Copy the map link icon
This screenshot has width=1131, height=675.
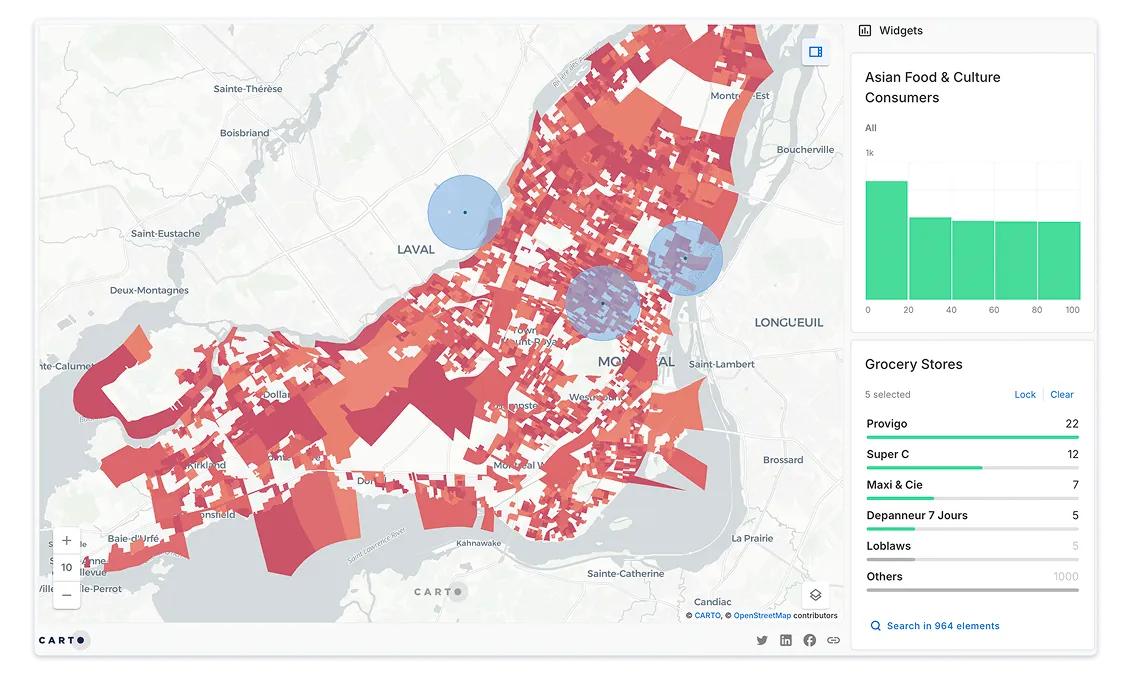[833, 640]
